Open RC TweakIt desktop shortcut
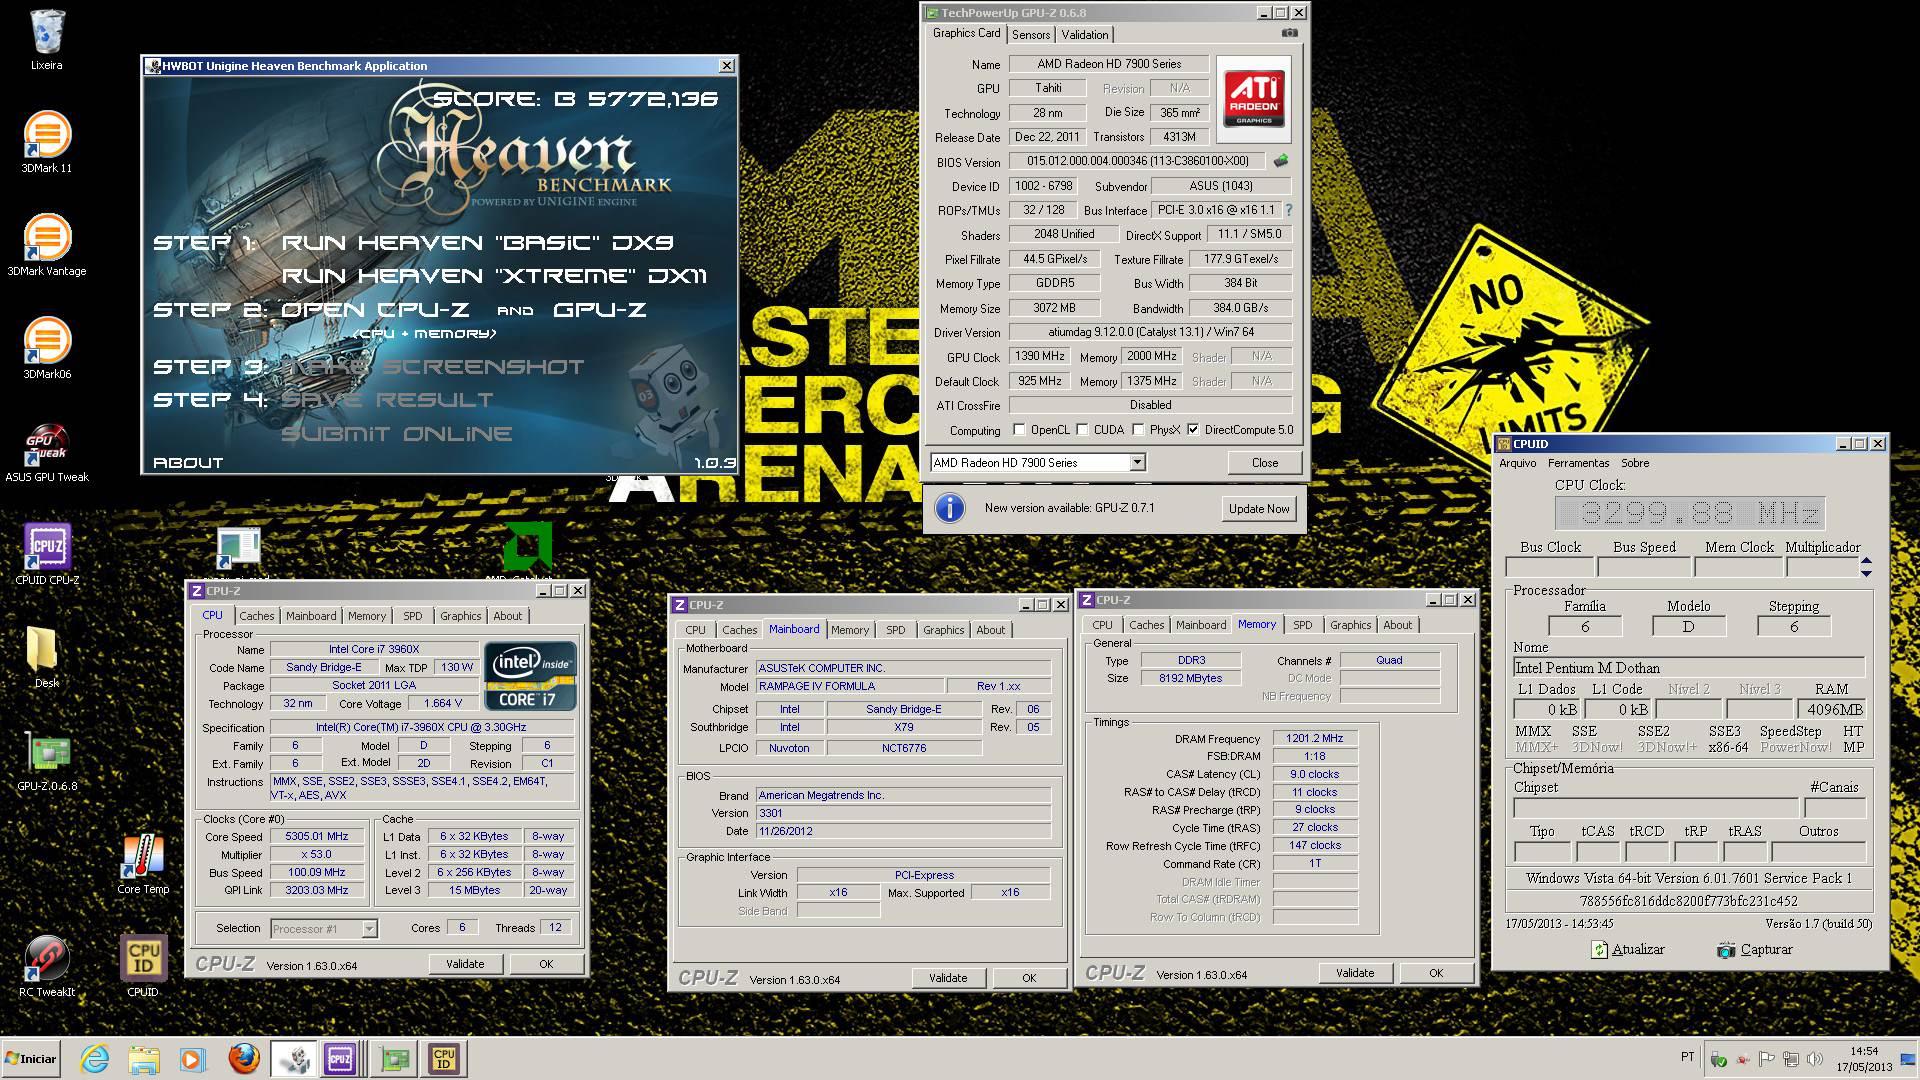This screenshot has height=1080, width=1920. point(47,966)
